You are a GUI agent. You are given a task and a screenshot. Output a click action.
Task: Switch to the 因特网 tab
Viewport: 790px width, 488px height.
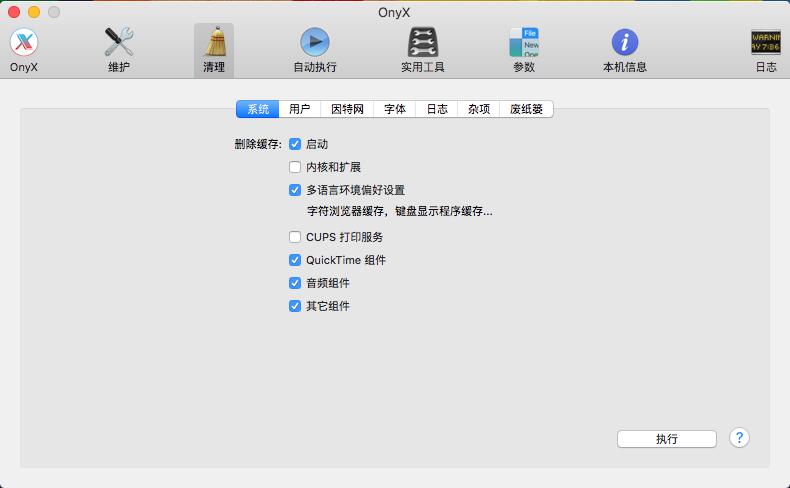[347, 109]
